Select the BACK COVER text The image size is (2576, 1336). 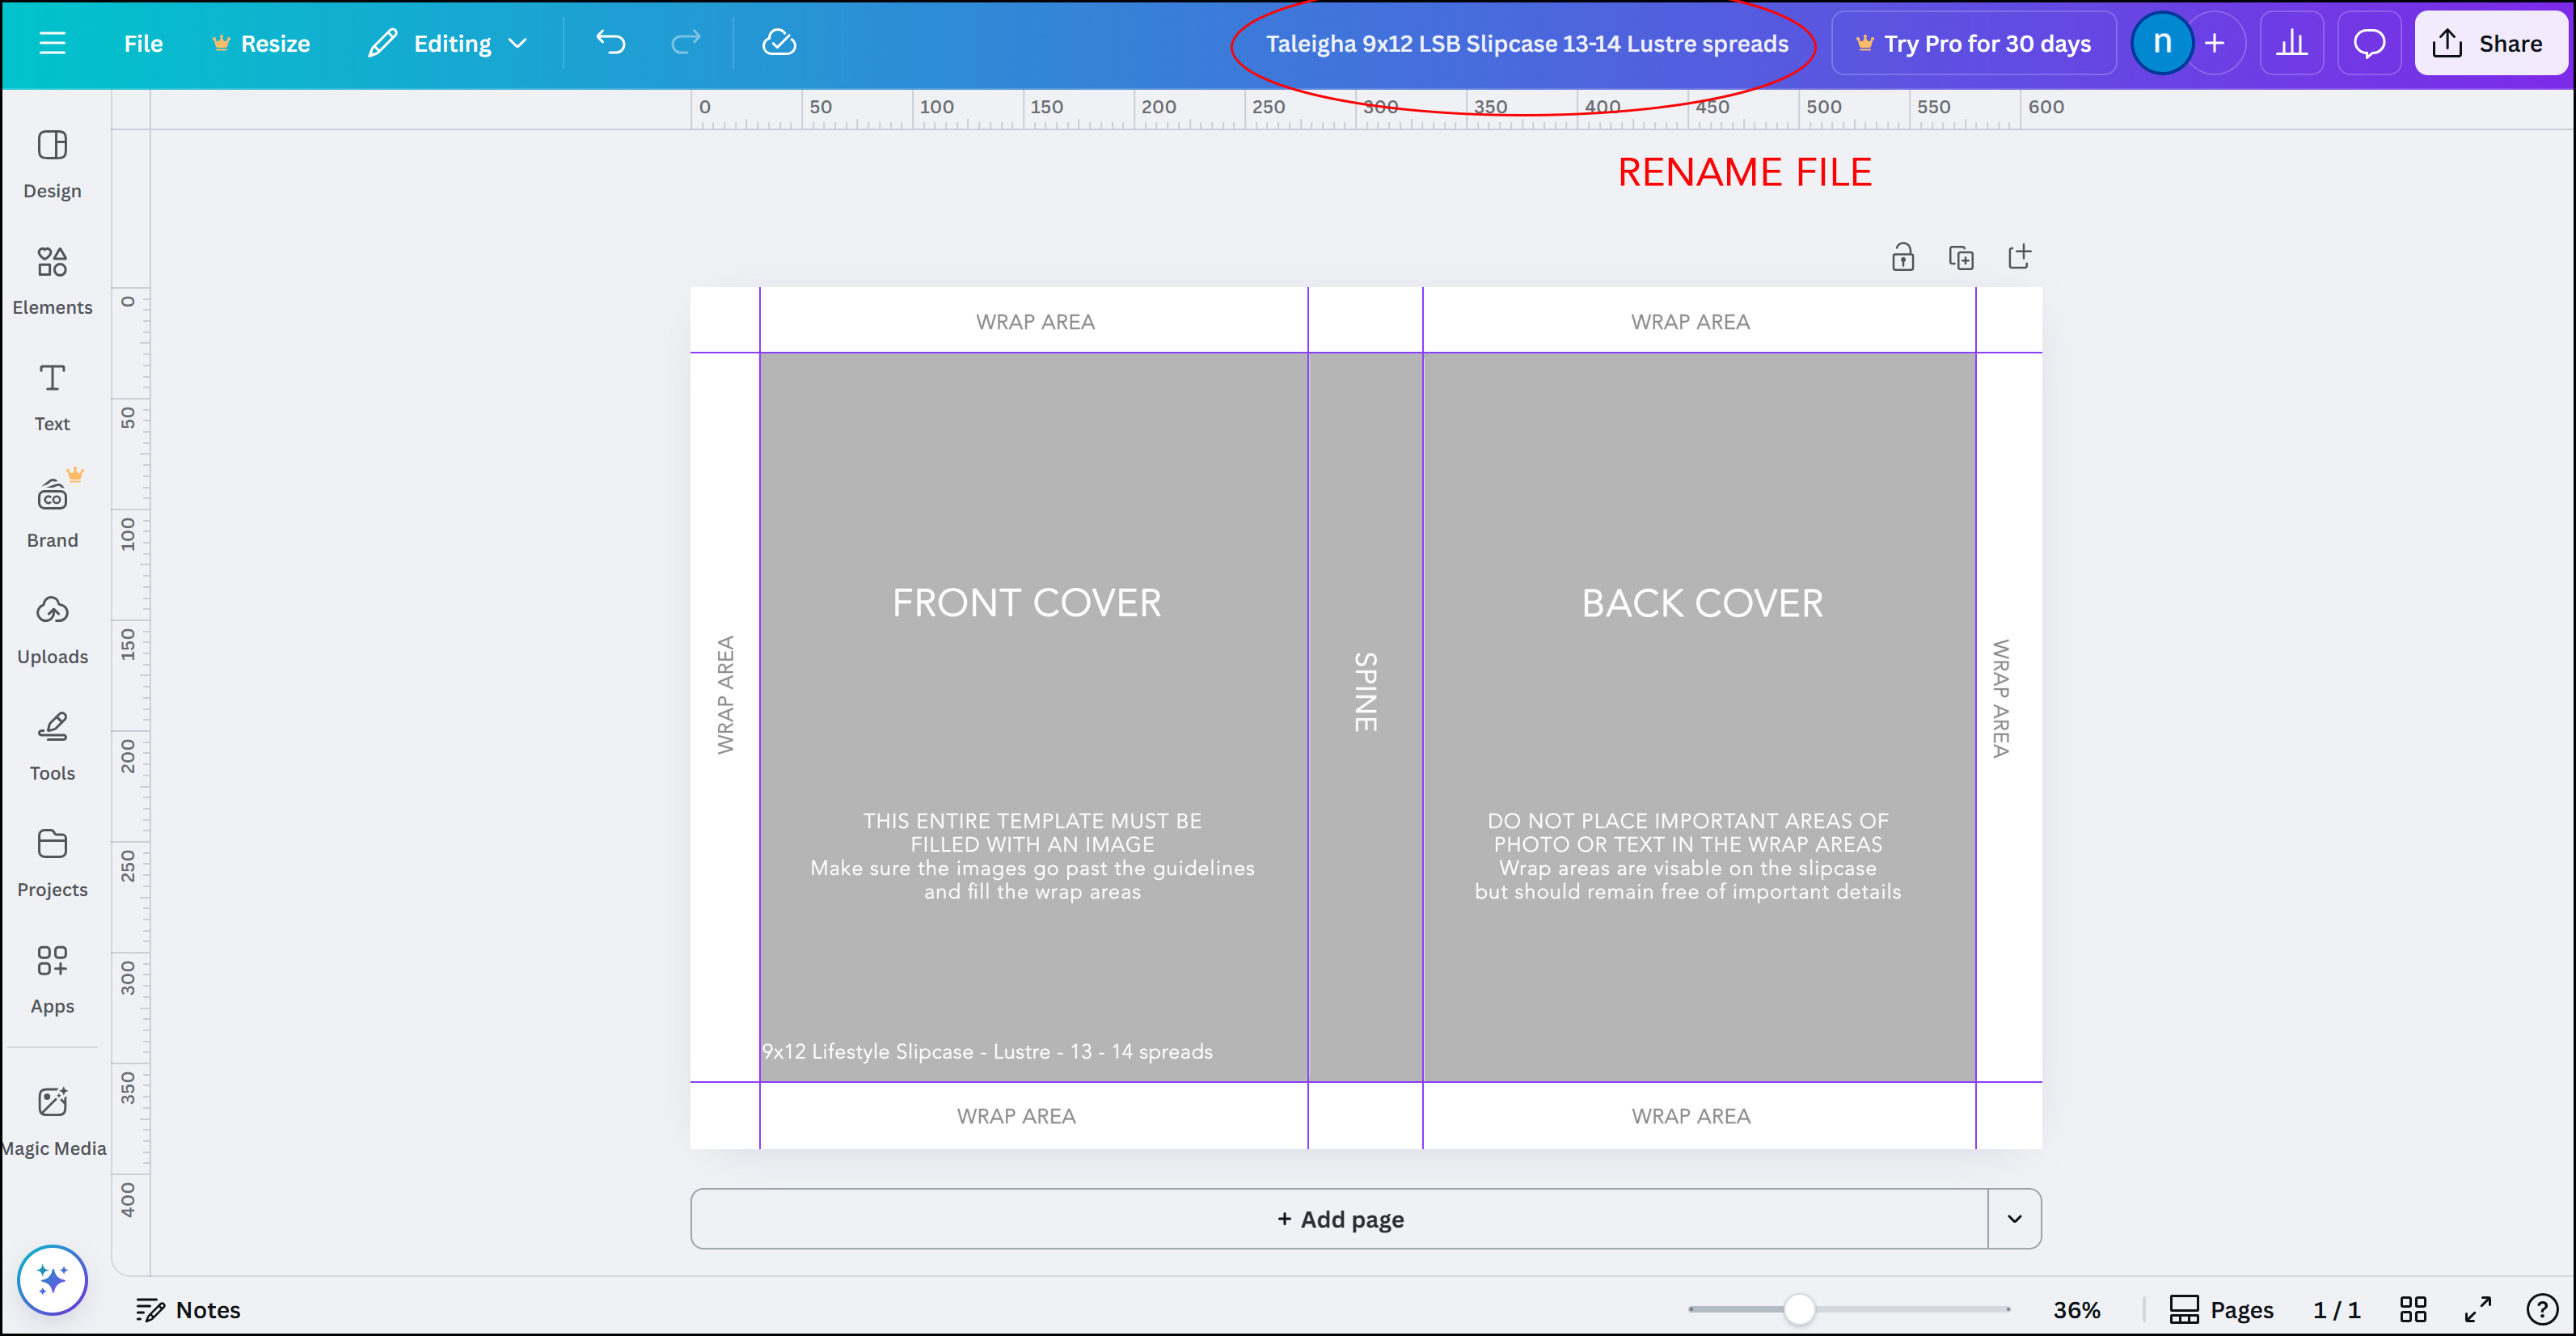tap(1702, 603)
